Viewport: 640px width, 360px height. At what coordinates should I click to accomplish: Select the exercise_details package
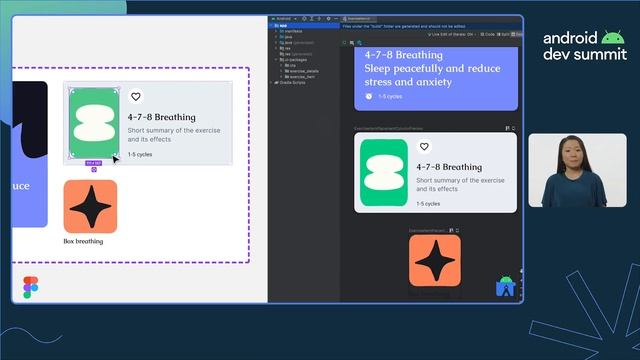pyautogui.click(x=302, y=71)
